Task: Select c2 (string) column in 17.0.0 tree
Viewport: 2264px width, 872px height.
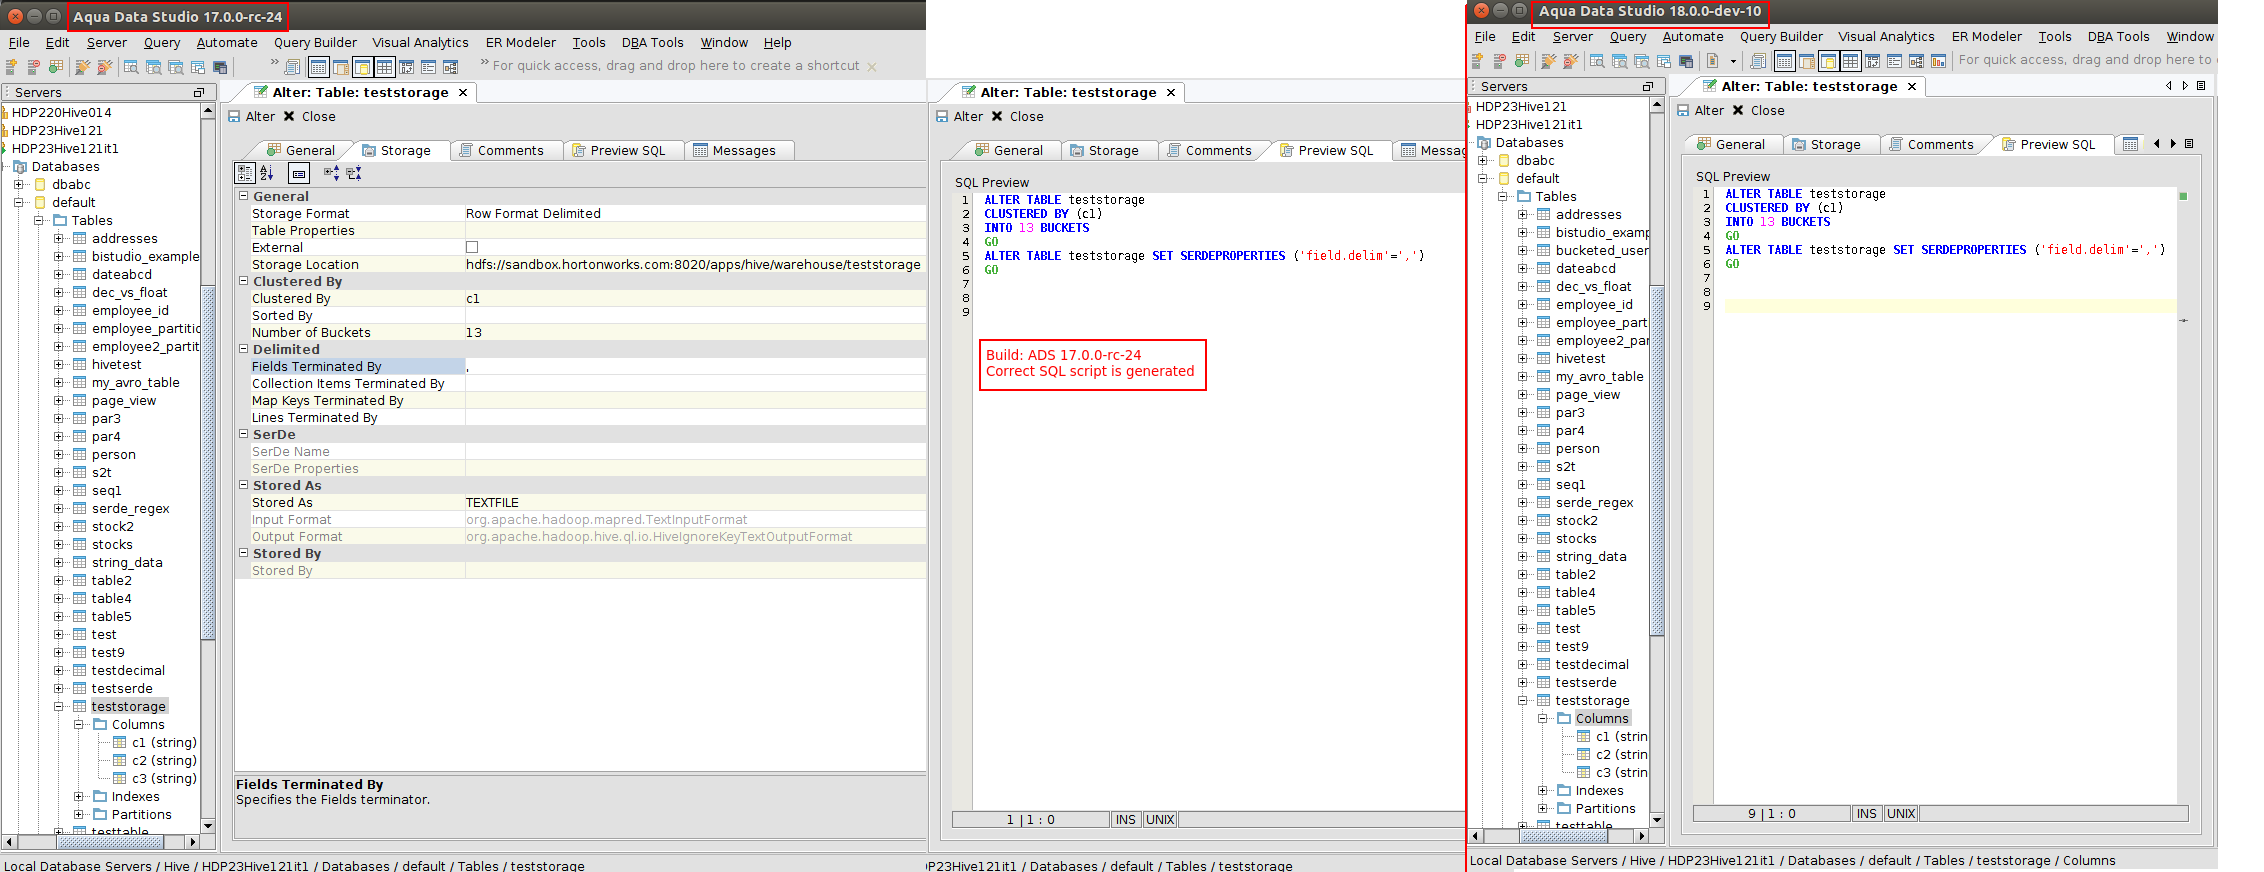Action: pyautogui.click(x=164, y=760)
